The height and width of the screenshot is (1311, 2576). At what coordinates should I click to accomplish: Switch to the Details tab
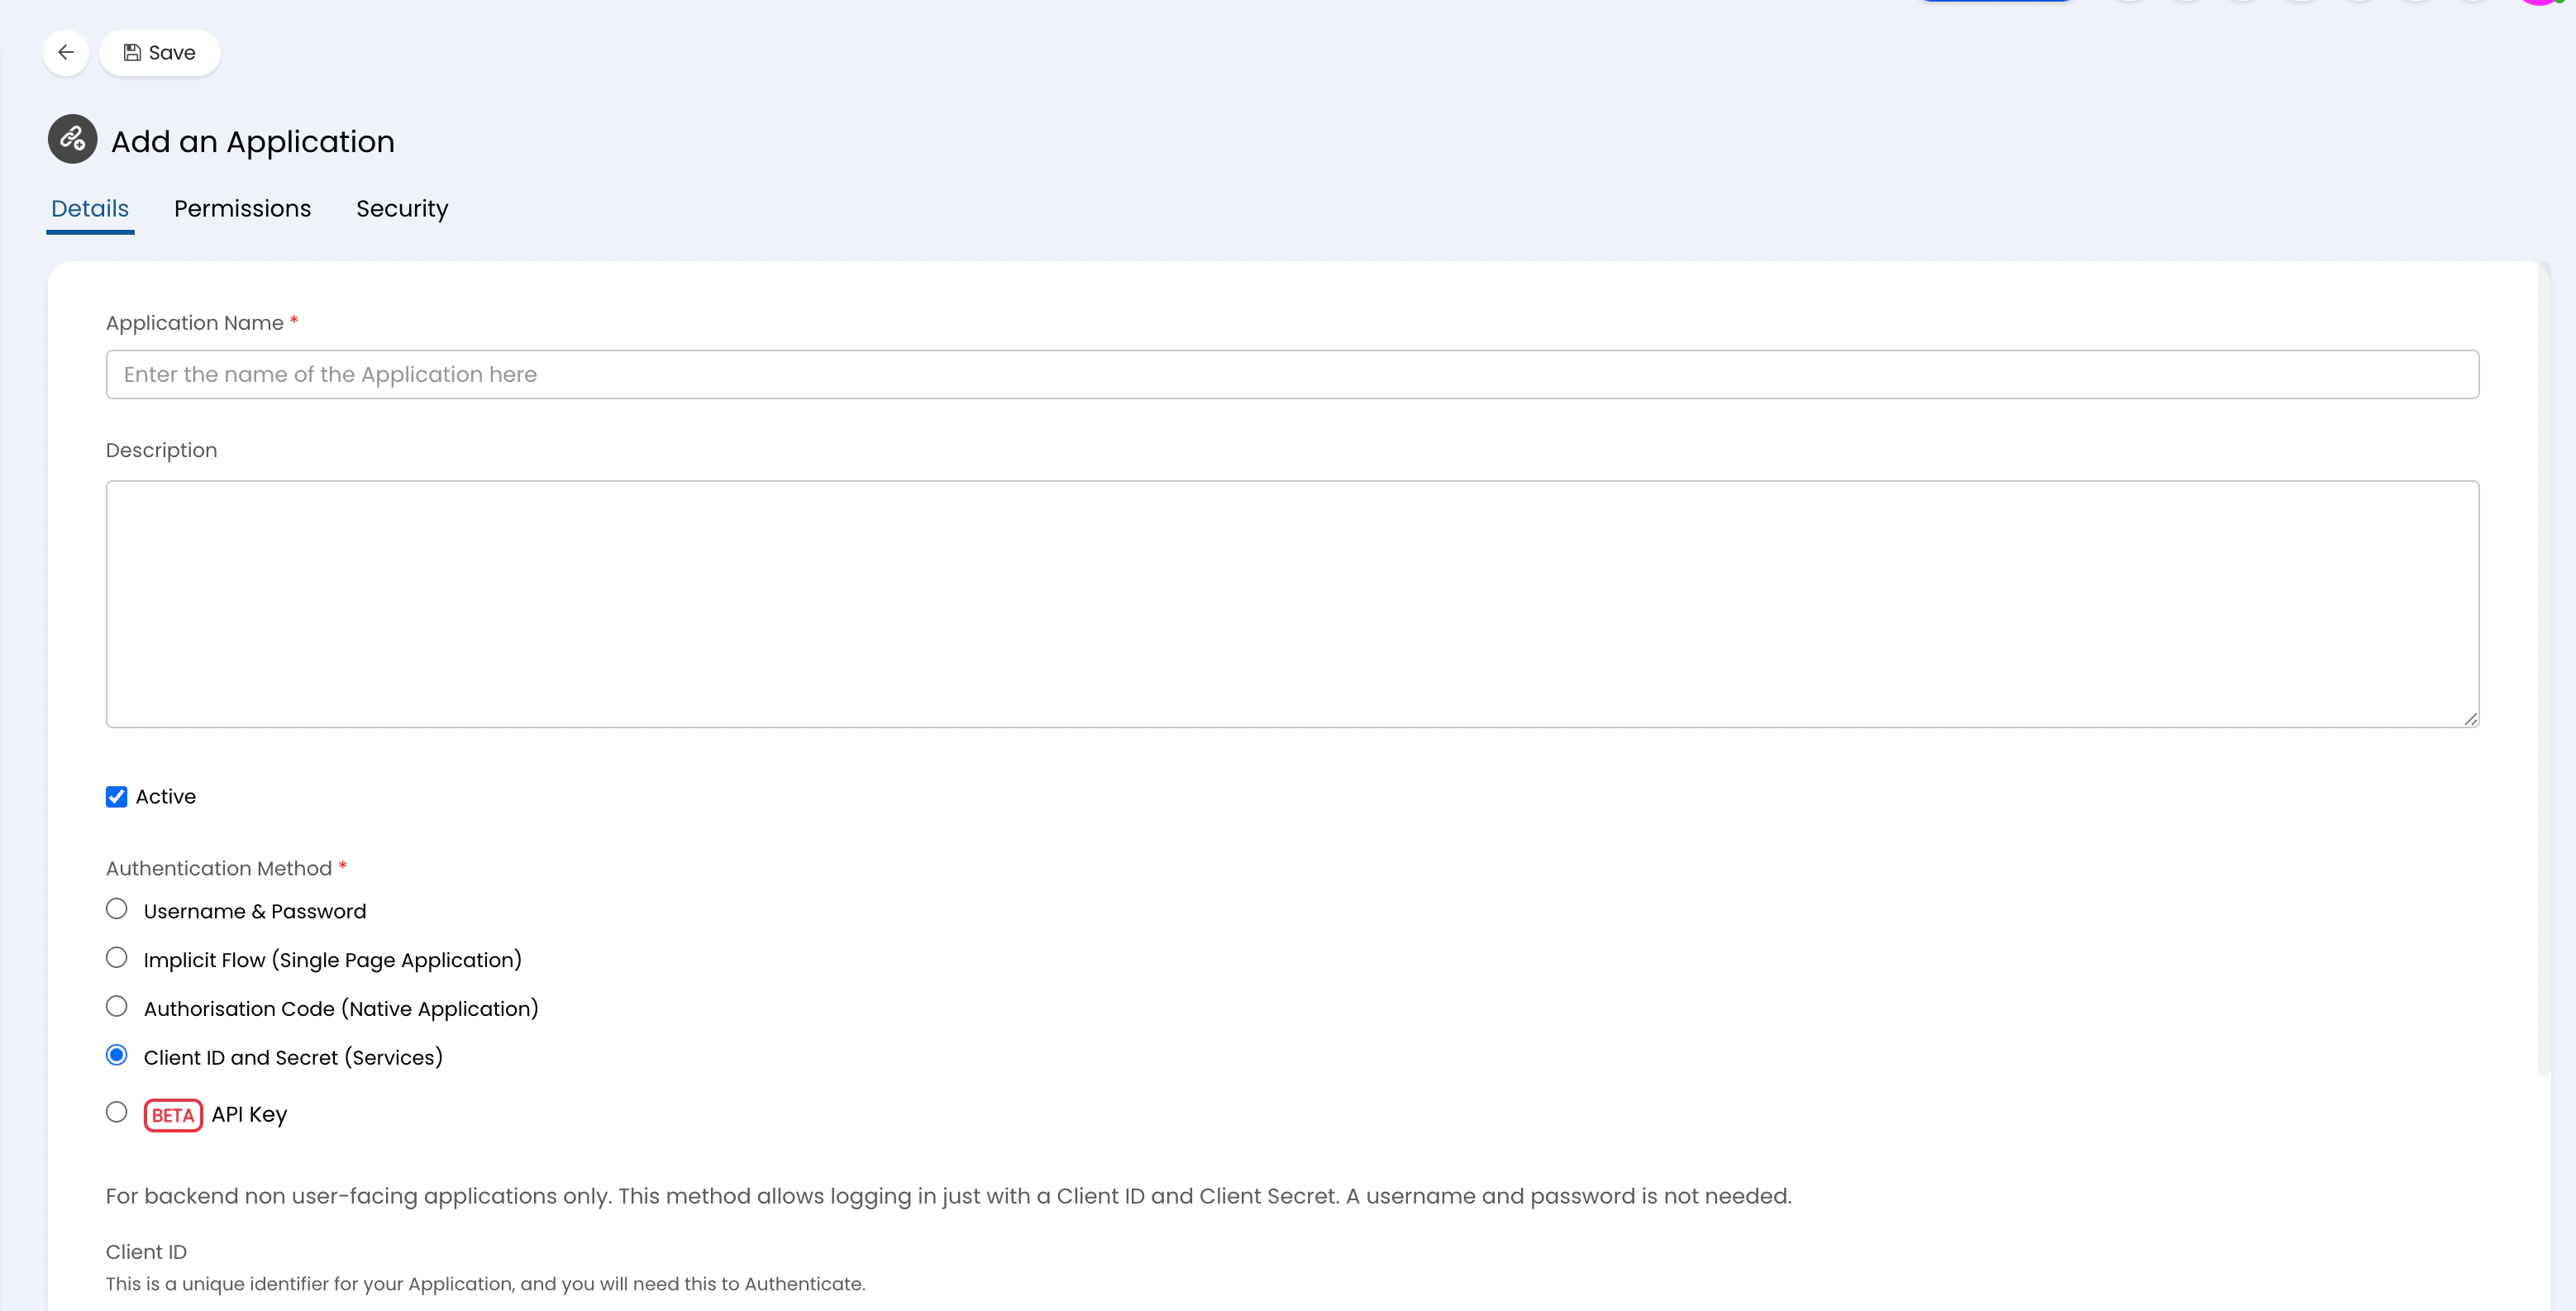[90, 208]
